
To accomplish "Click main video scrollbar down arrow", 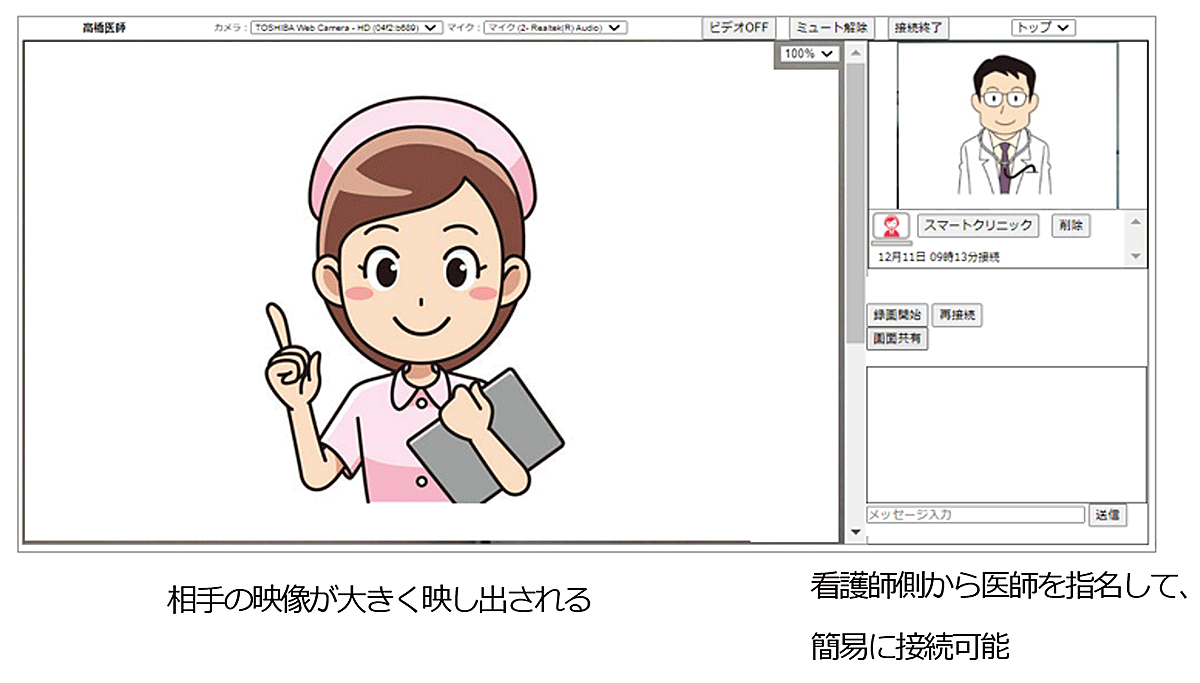I will [x=854, y=534].
